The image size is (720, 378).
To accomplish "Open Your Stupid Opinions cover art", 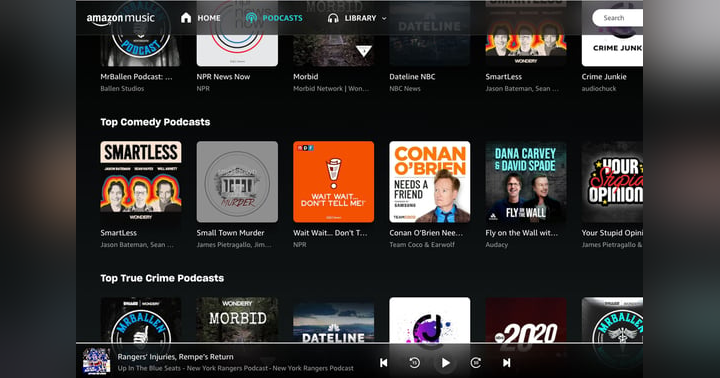I will pyautogui.click(x=612, y=182).
